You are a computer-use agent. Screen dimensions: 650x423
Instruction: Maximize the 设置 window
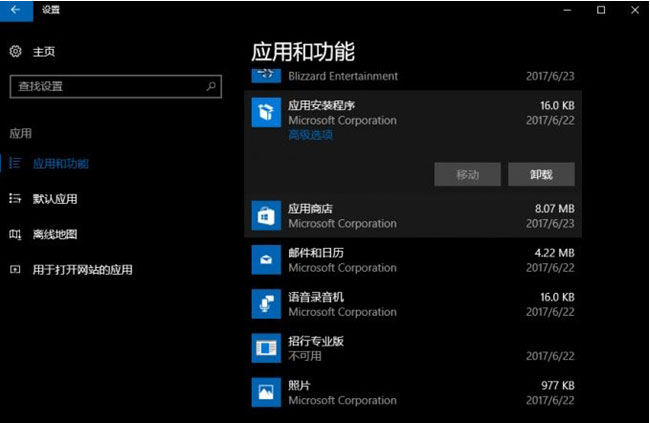(x=601, y=10)
